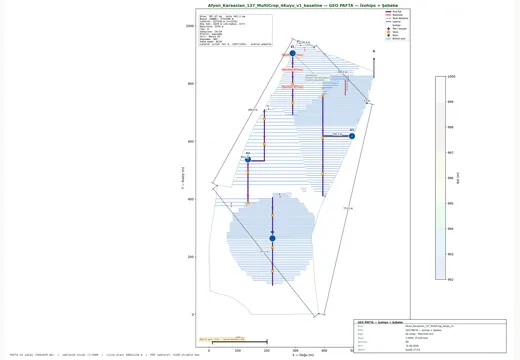The width and height of the screenshot is (520, 360).
Task: Click the y-axis tick label 1000
Action: 190,26
